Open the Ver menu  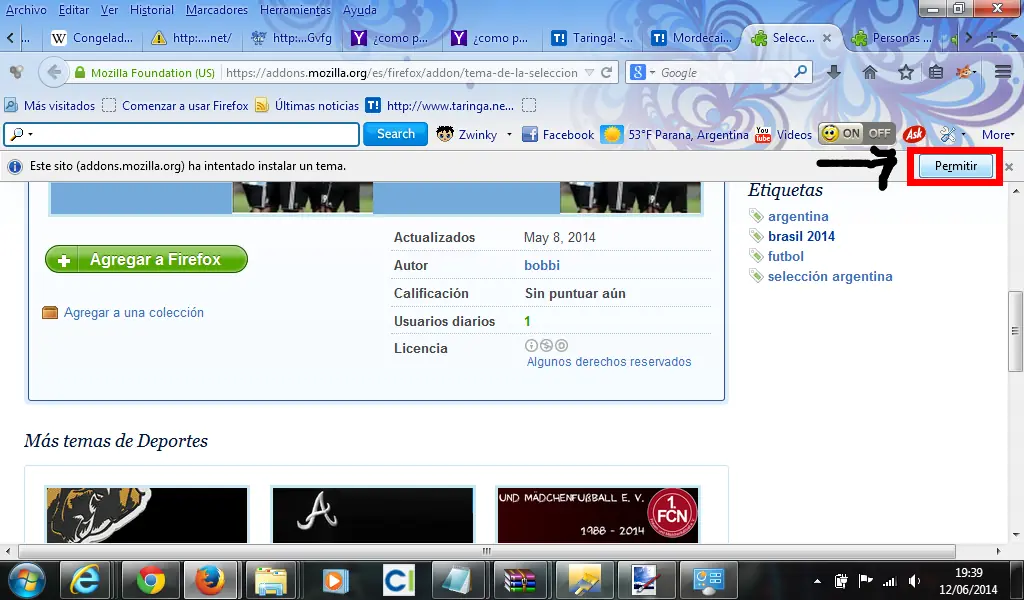pos(109,10)
